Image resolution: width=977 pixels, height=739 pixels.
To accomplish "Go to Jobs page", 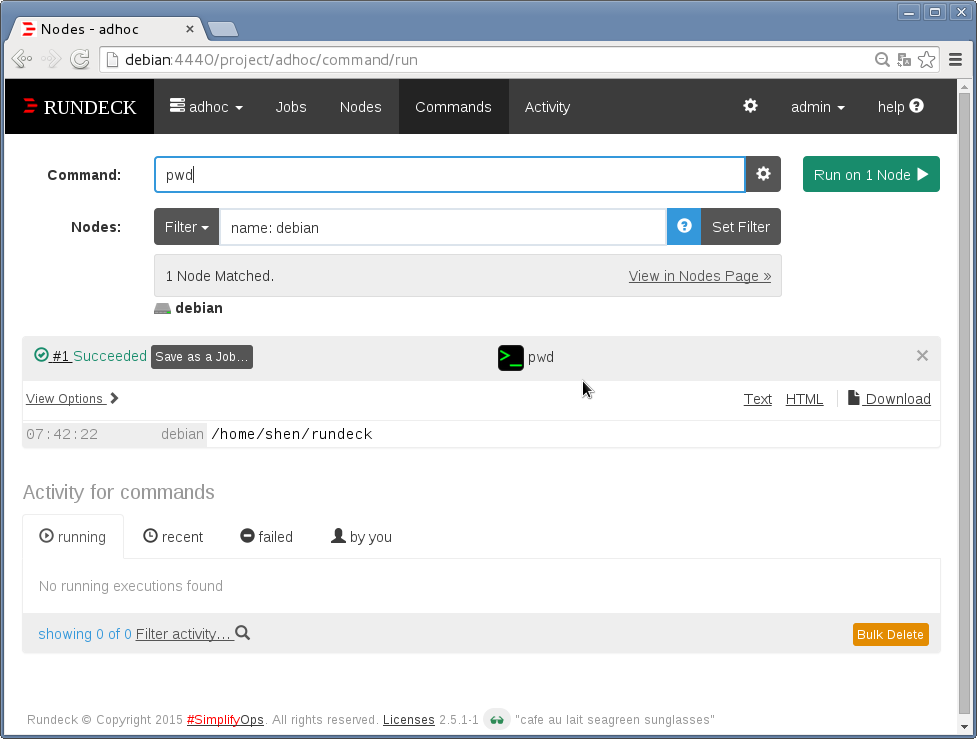I will (x=291, y=107).
